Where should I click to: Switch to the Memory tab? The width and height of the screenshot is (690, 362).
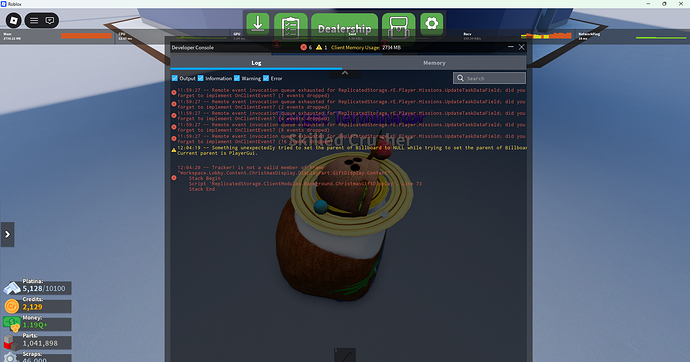(434, 63)
